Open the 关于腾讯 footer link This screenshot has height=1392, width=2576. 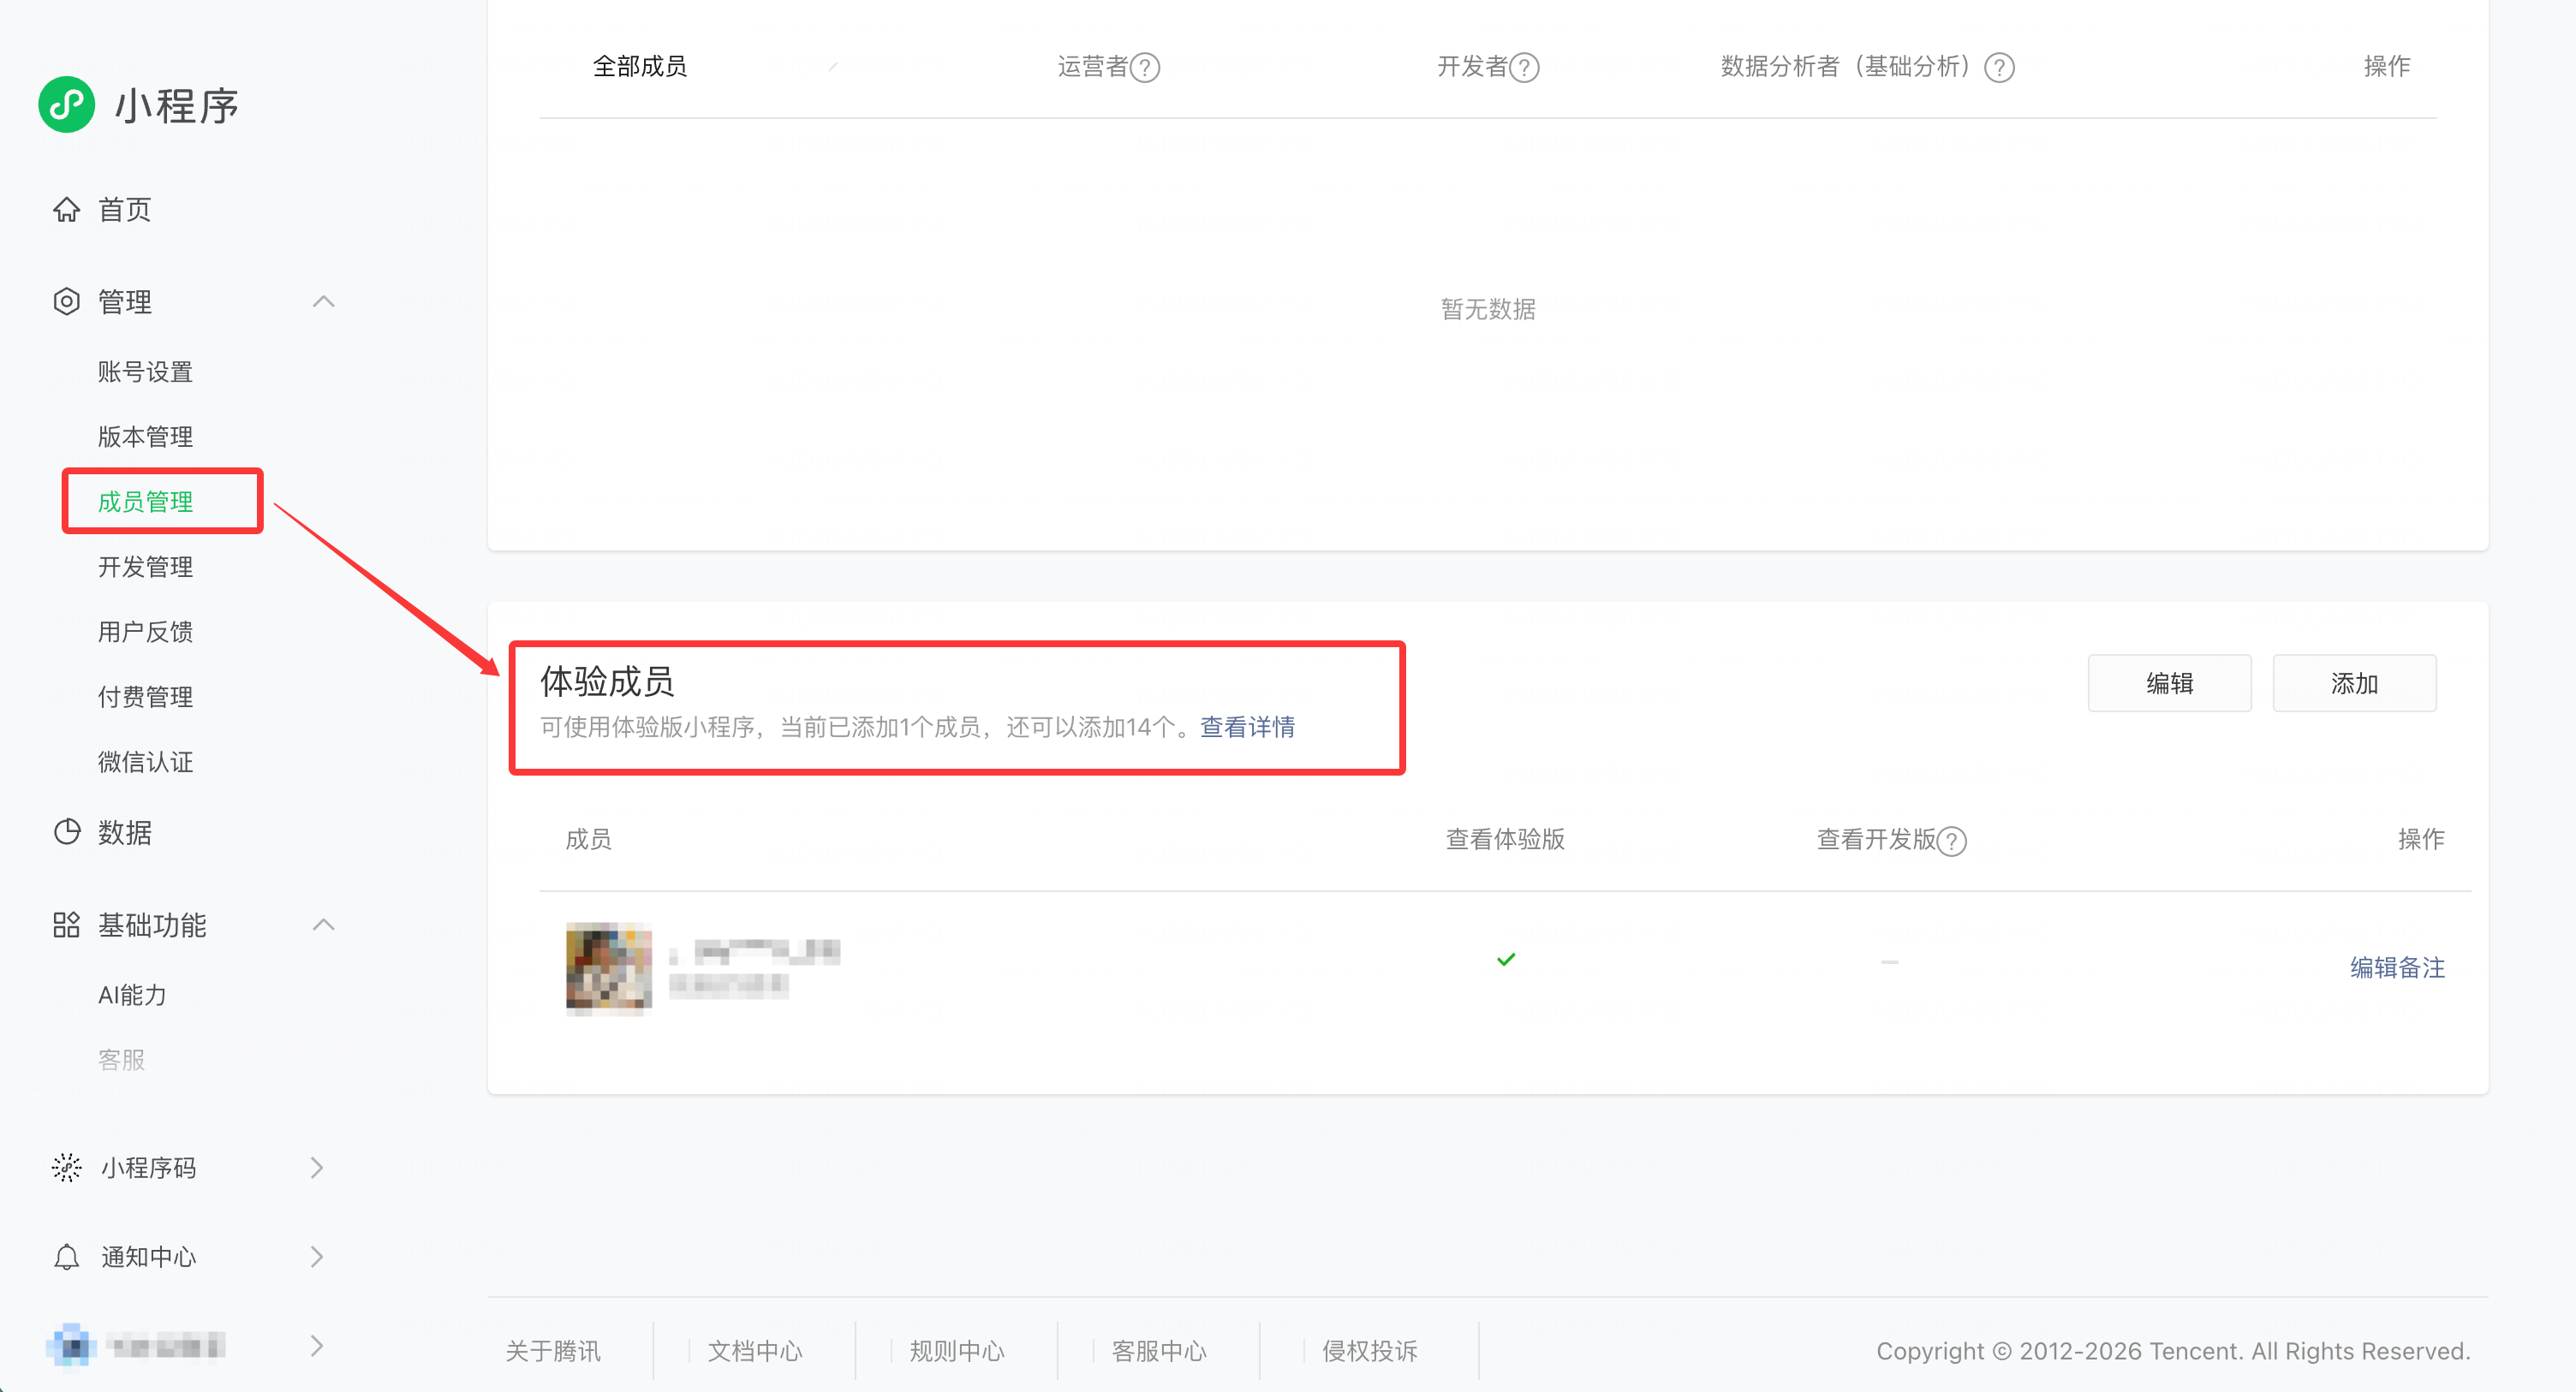point(553,1351)
